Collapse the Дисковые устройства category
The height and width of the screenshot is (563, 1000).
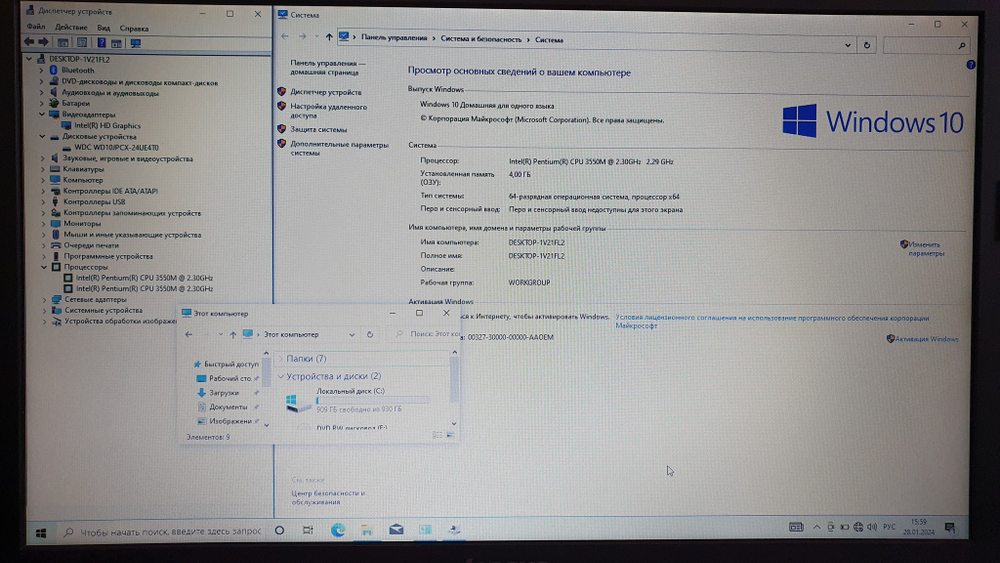click(x=42, y=136)
